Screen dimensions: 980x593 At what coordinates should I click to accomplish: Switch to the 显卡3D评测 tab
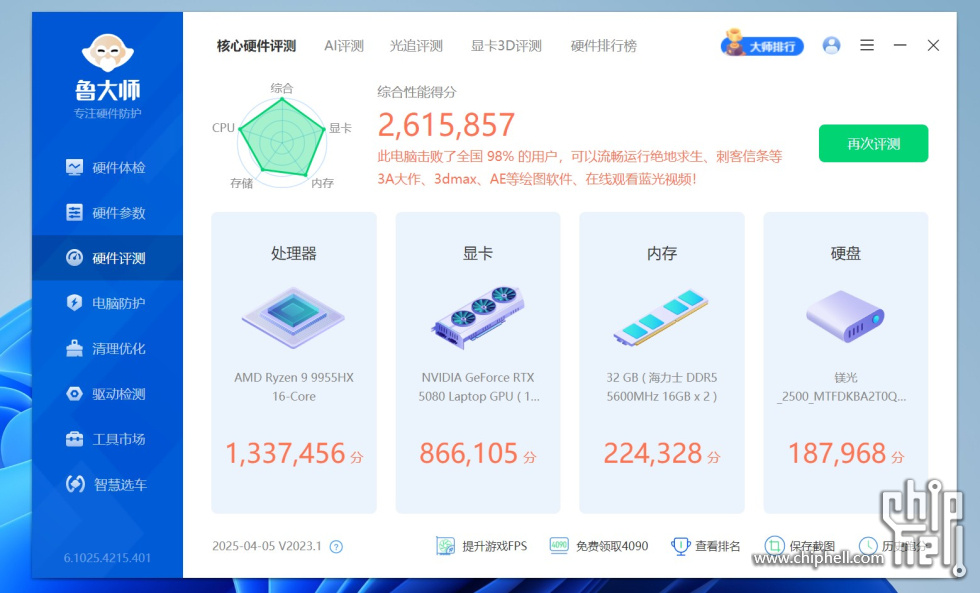click(506, 46)
